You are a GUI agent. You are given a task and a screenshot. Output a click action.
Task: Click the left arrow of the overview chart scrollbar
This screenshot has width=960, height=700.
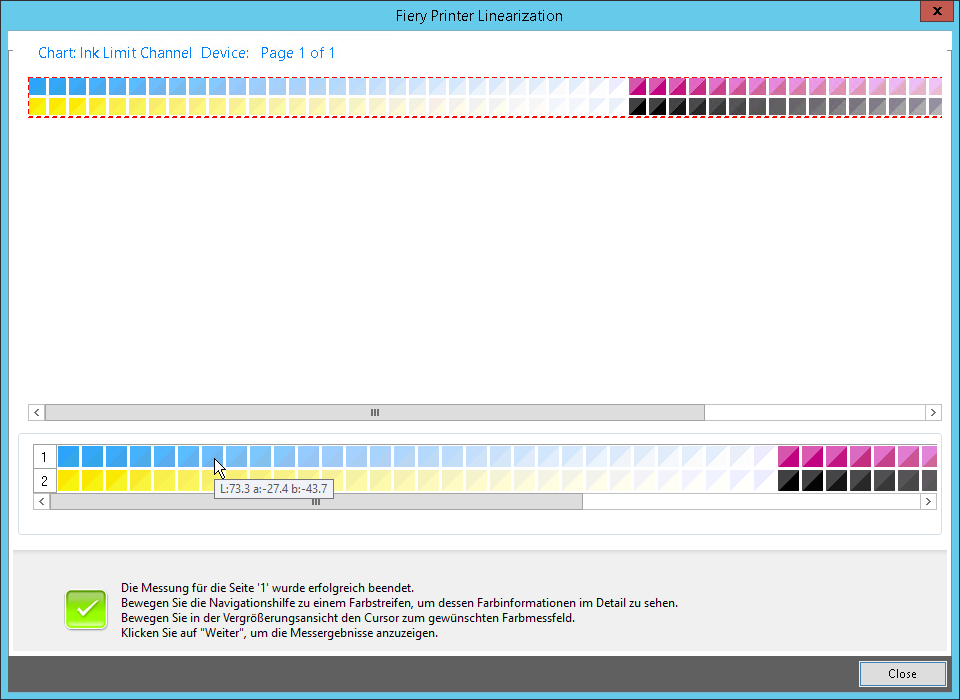(37, 412)
